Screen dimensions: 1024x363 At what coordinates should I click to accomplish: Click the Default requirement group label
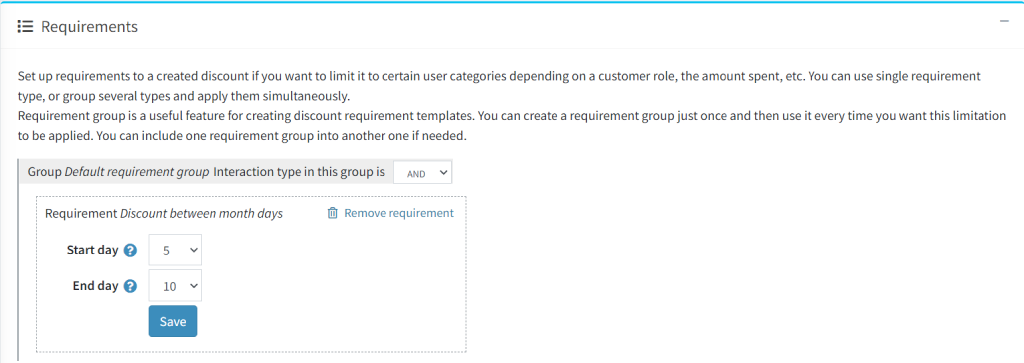(x=137, y=173)
